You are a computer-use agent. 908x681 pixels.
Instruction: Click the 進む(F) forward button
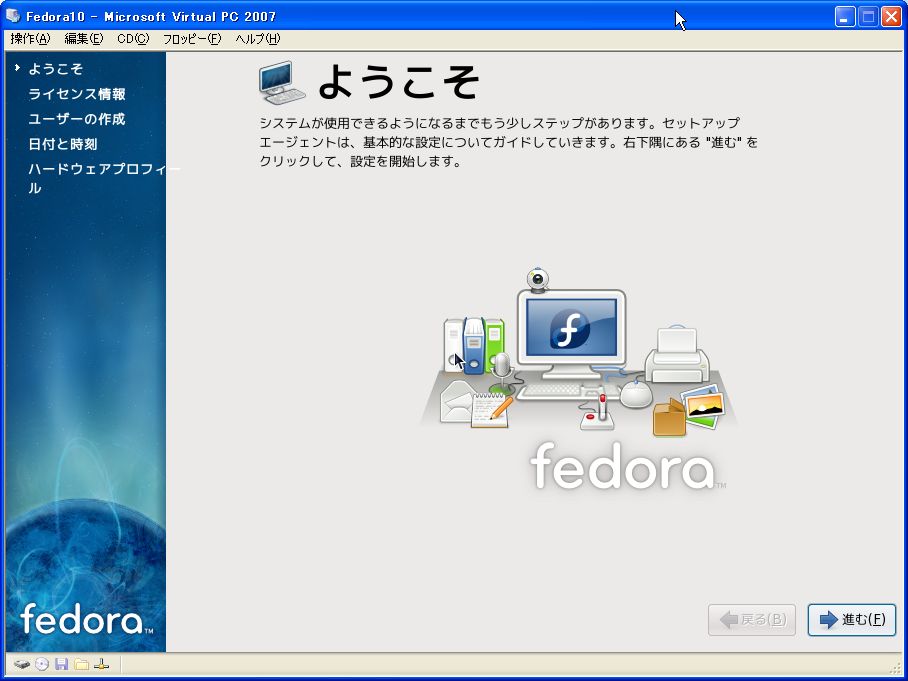(851, 620)
